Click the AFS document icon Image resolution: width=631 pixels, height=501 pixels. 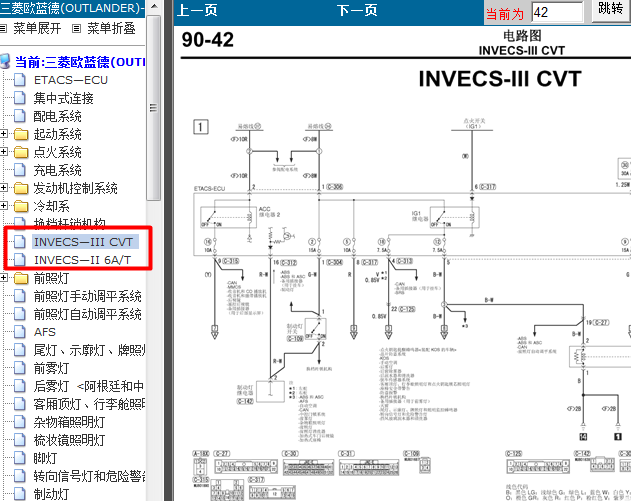[20, 332]
